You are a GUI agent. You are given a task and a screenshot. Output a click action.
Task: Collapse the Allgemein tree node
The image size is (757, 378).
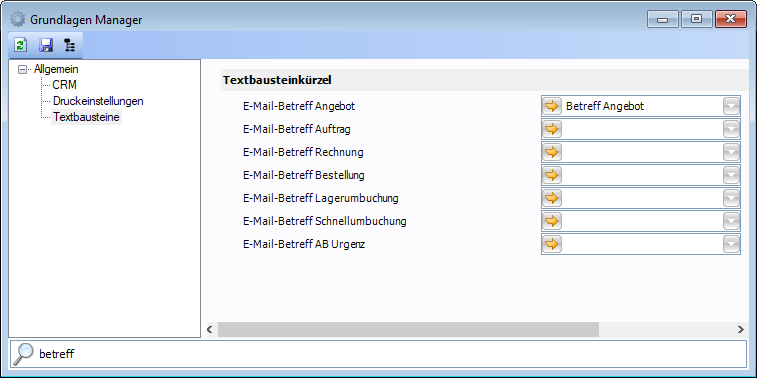pos(22,70)
